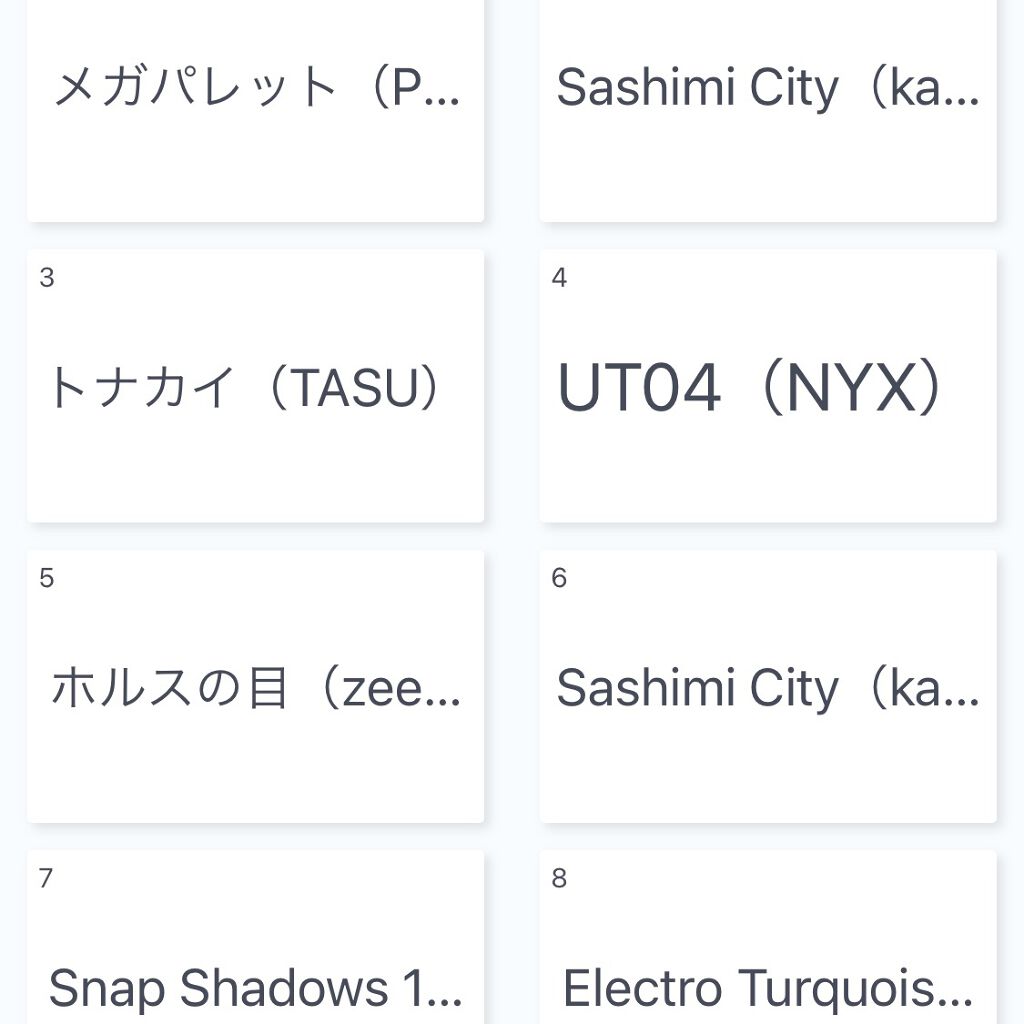Tap the ホルスの目 card title
Viewport: 1024px width, 1024px height.
pyautogui.click(x=255, y=689)
